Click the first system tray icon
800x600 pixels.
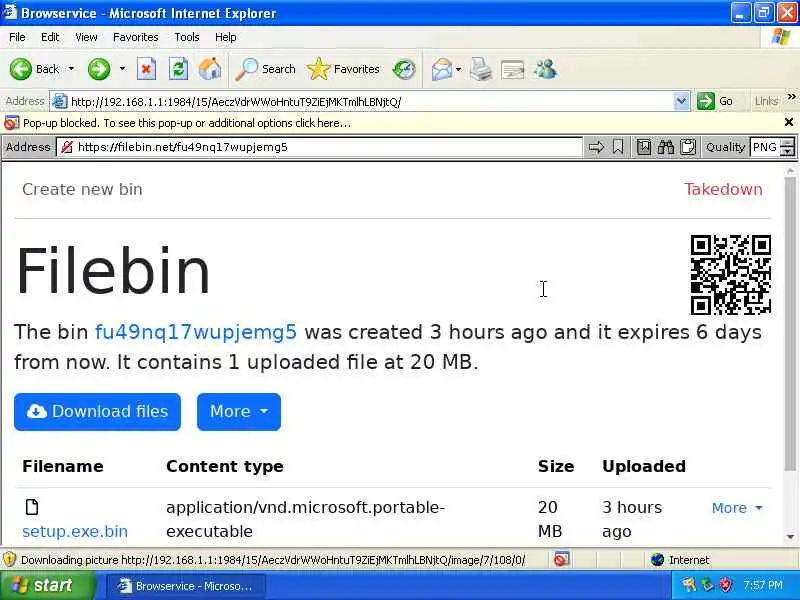point(689,585)
